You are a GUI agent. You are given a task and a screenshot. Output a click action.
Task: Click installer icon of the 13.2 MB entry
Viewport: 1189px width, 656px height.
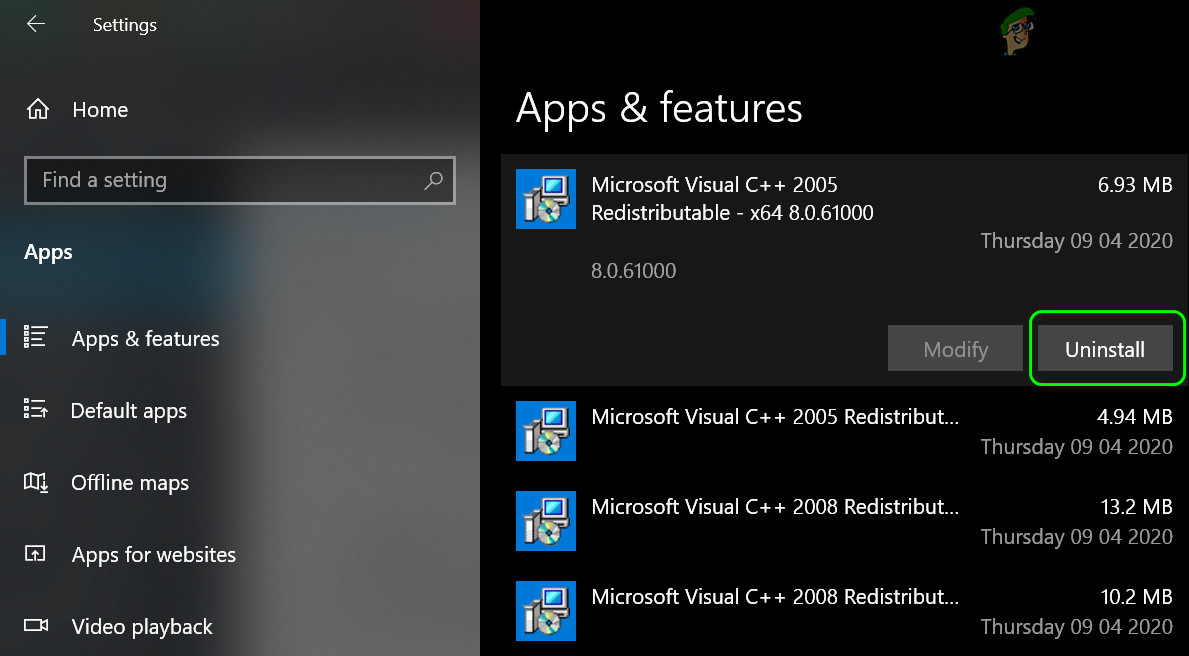coord(546,521)
